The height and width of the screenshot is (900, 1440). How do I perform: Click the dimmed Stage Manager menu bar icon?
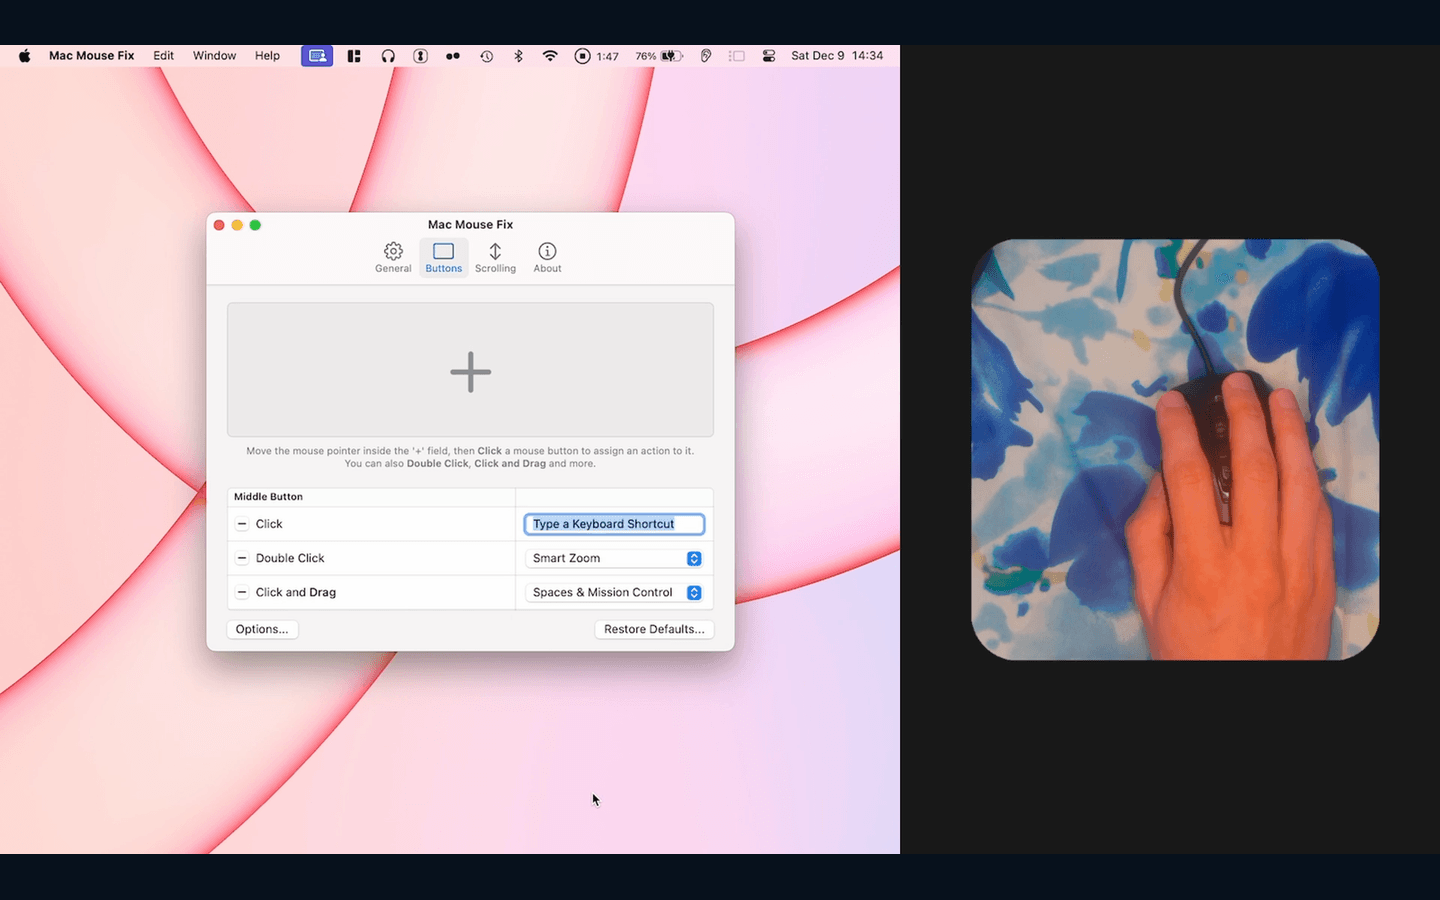click(x=737, y=56)
